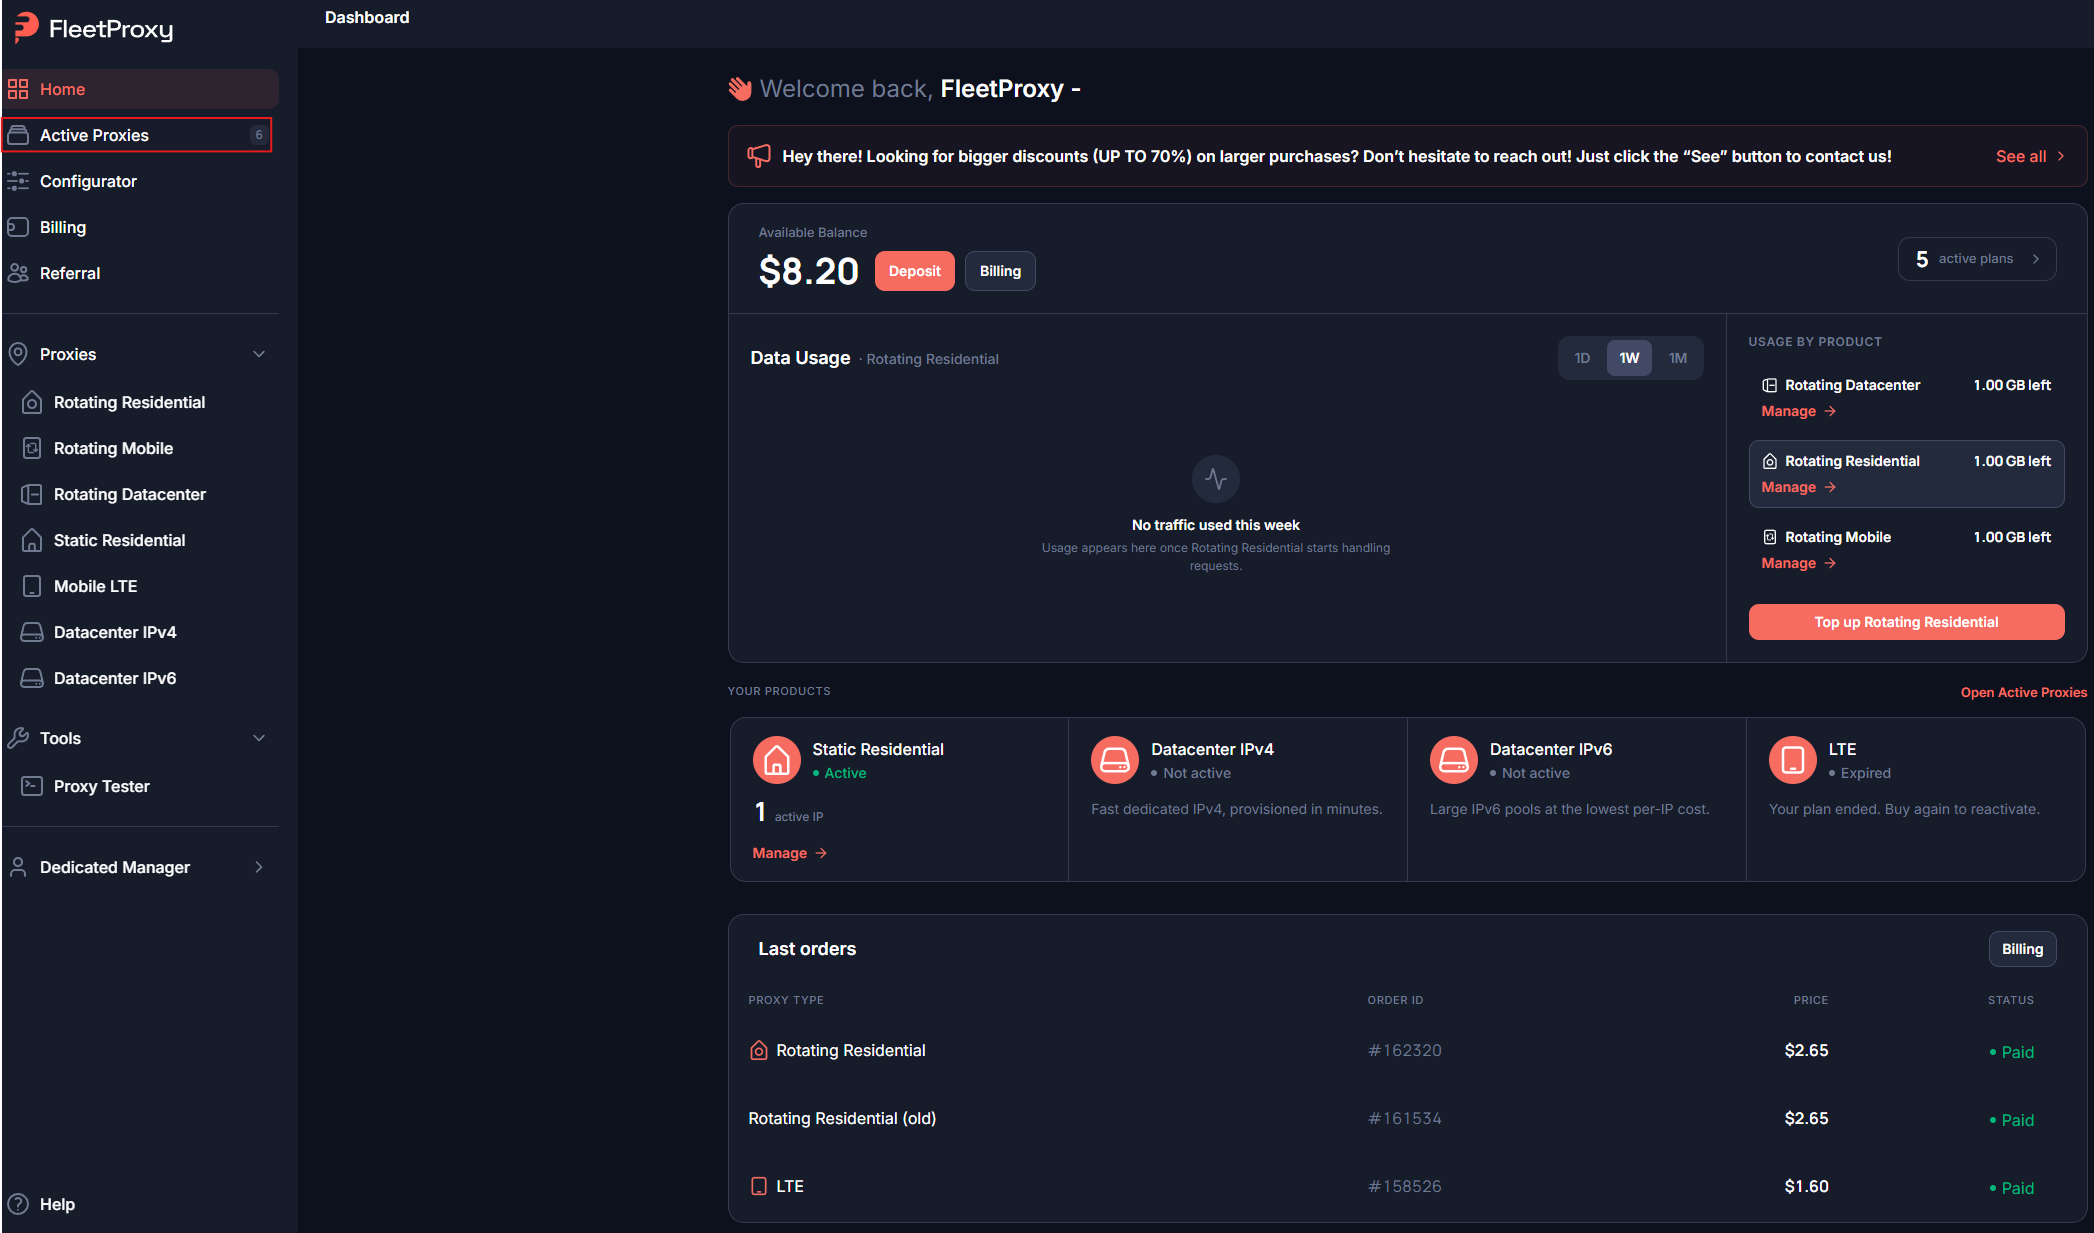Click the Rotating Datacenter icon in the sidebar
The width and height of the screenshot is (2094, 1233).
click(x=32, y=494)
